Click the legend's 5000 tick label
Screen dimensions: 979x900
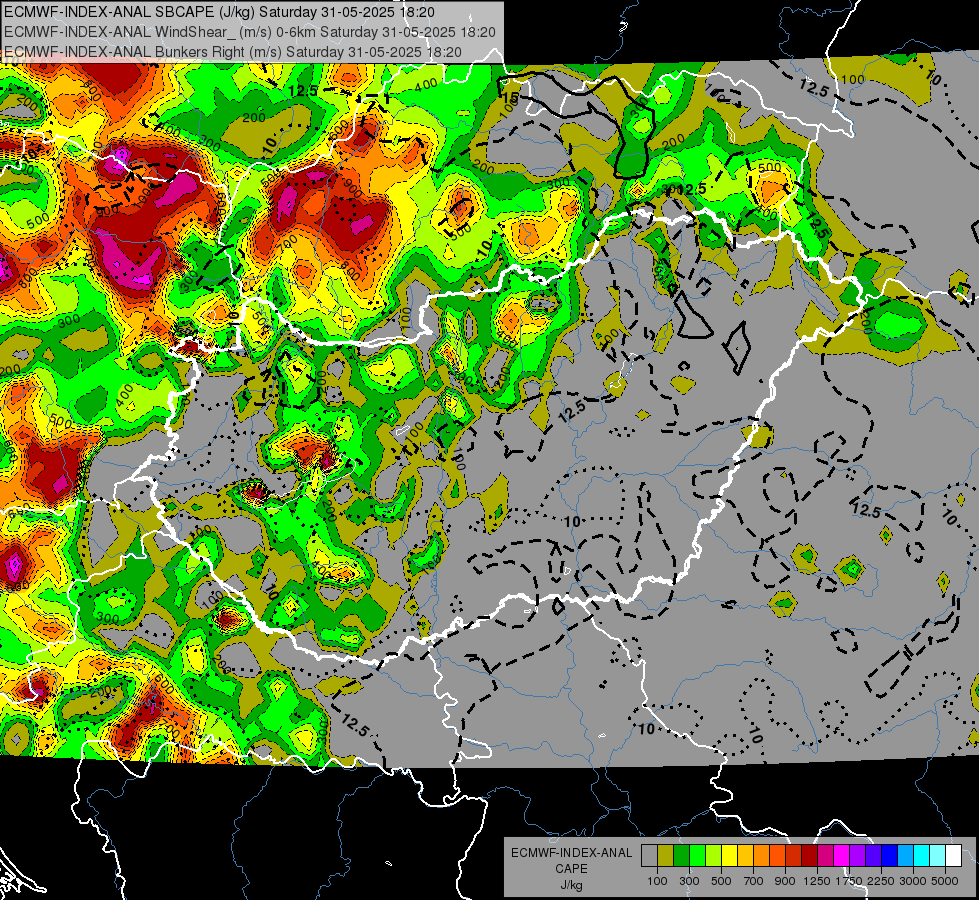click(x=945, y=881)
